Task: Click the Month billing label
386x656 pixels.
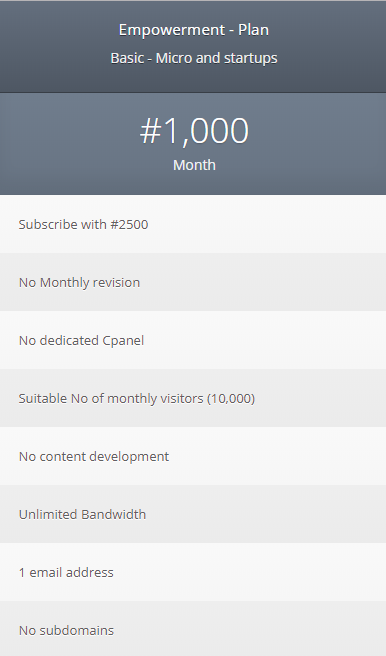Action: (x=194, y=165)
